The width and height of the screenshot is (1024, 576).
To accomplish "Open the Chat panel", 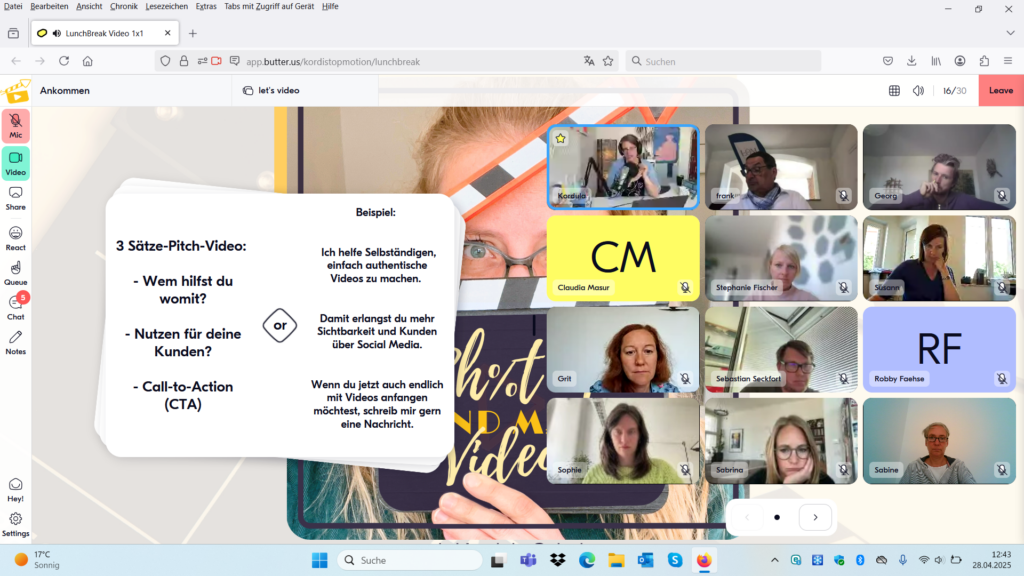I will click(x=16, y=306).
